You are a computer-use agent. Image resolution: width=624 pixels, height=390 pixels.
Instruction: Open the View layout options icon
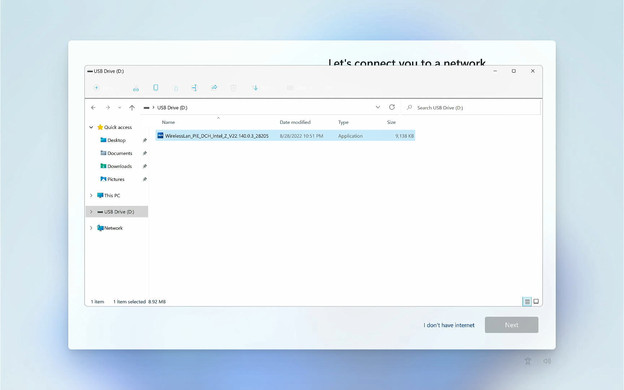pyautogui.click(x=290, y=88)
